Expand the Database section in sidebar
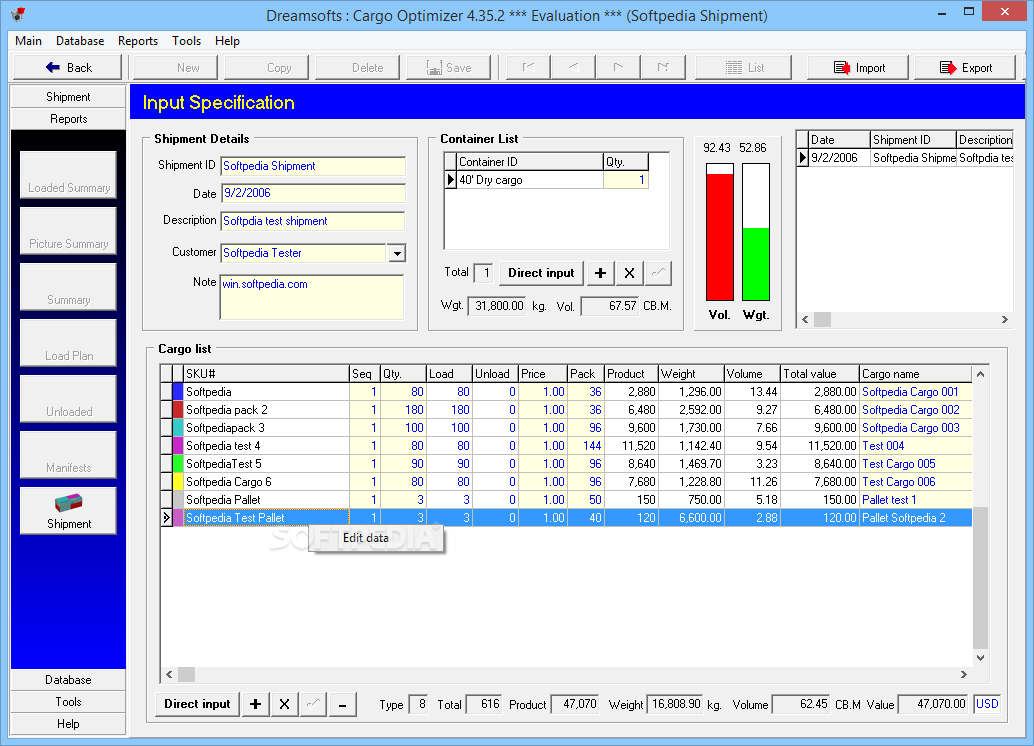This screenshot has width=1034, height=746. (x=68, y=680)
